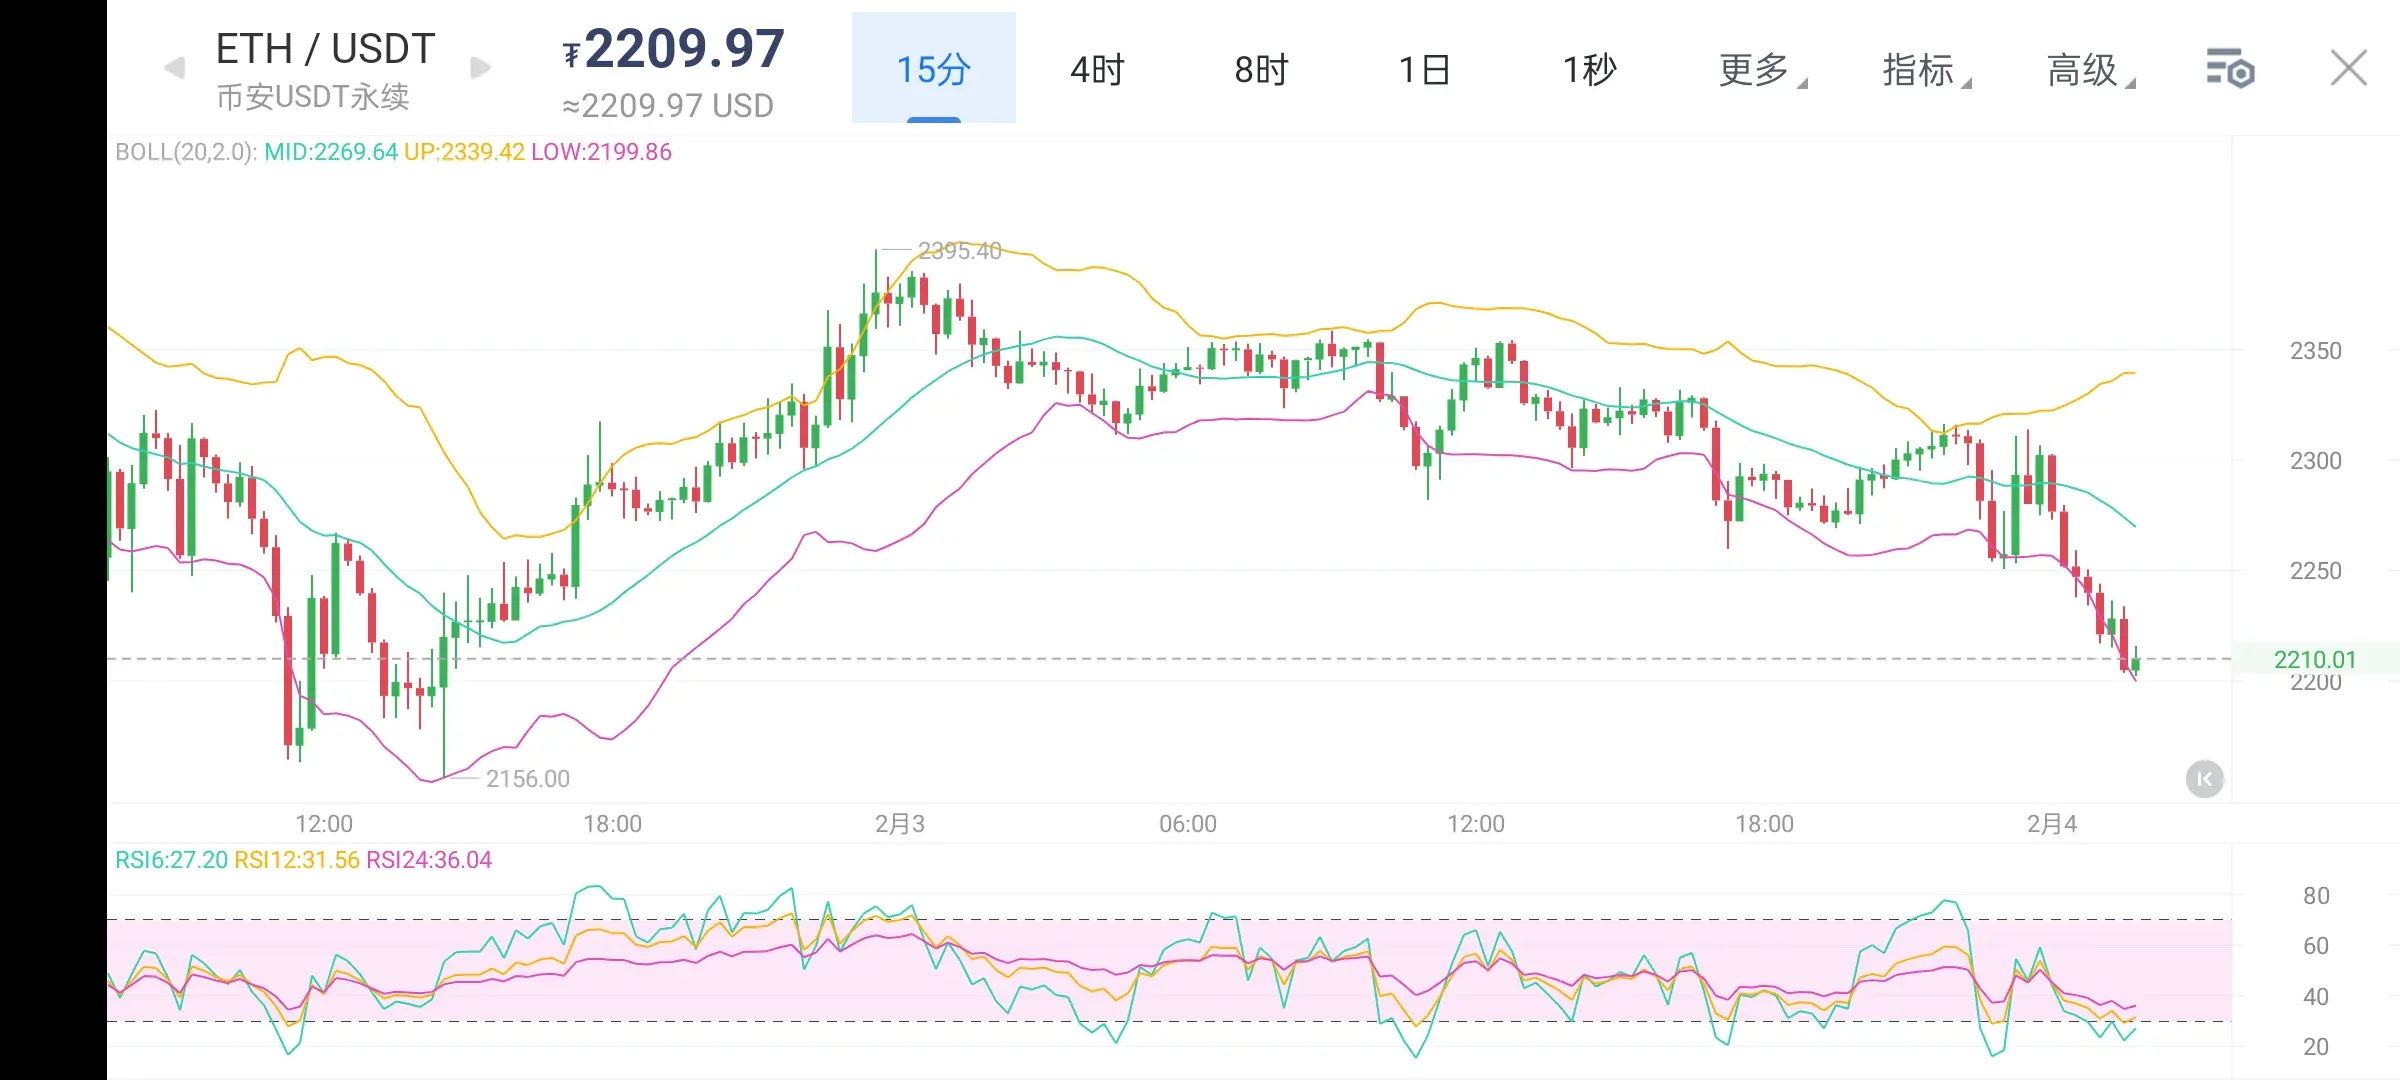The height and width of the screenshot is (1080, 2400).
Task: Switch to 1秒 timeframe
Action: pos(1589,69)
